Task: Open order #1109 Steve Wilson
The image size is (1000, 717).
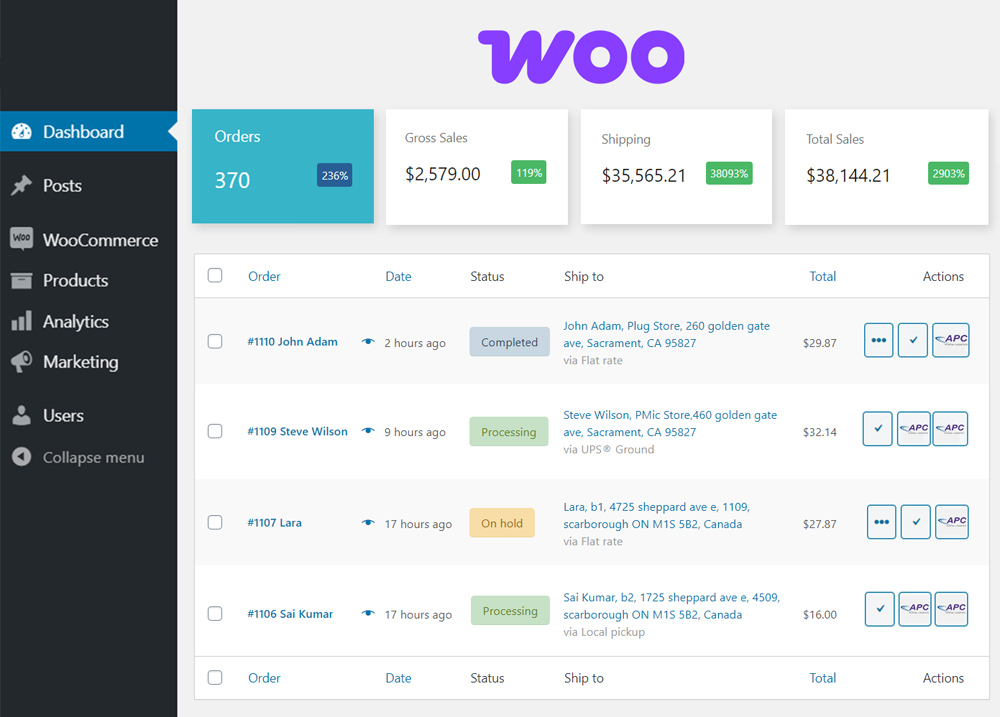Action: pyautogui.click(x=297, y=431)
